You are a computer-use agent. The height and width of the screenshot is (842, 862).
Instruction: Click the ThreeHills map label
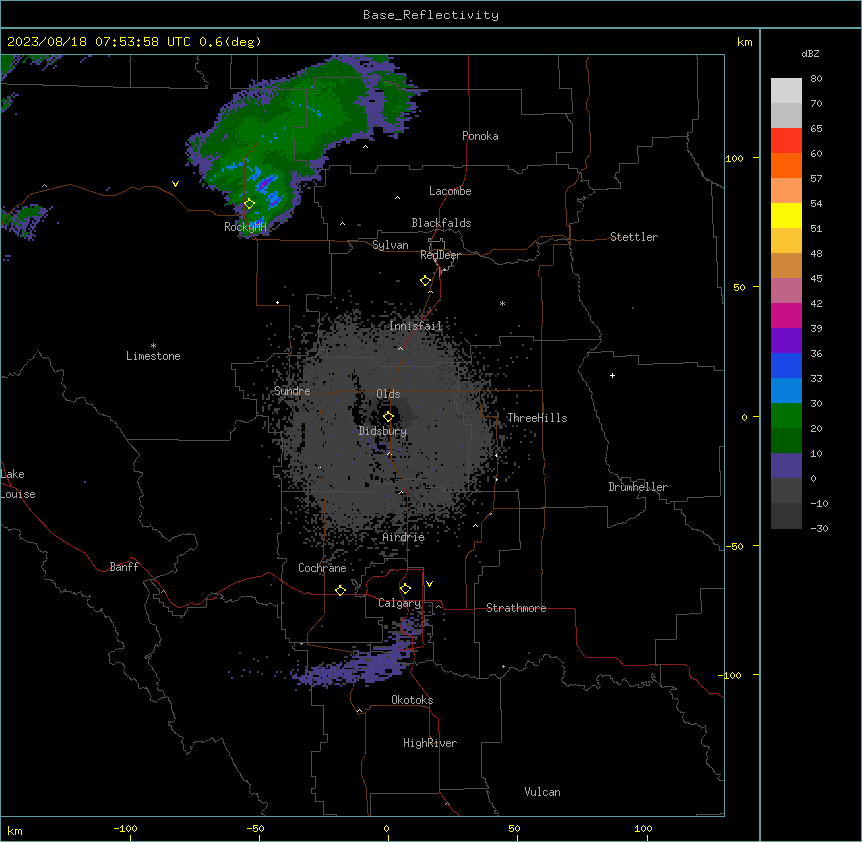537,418
